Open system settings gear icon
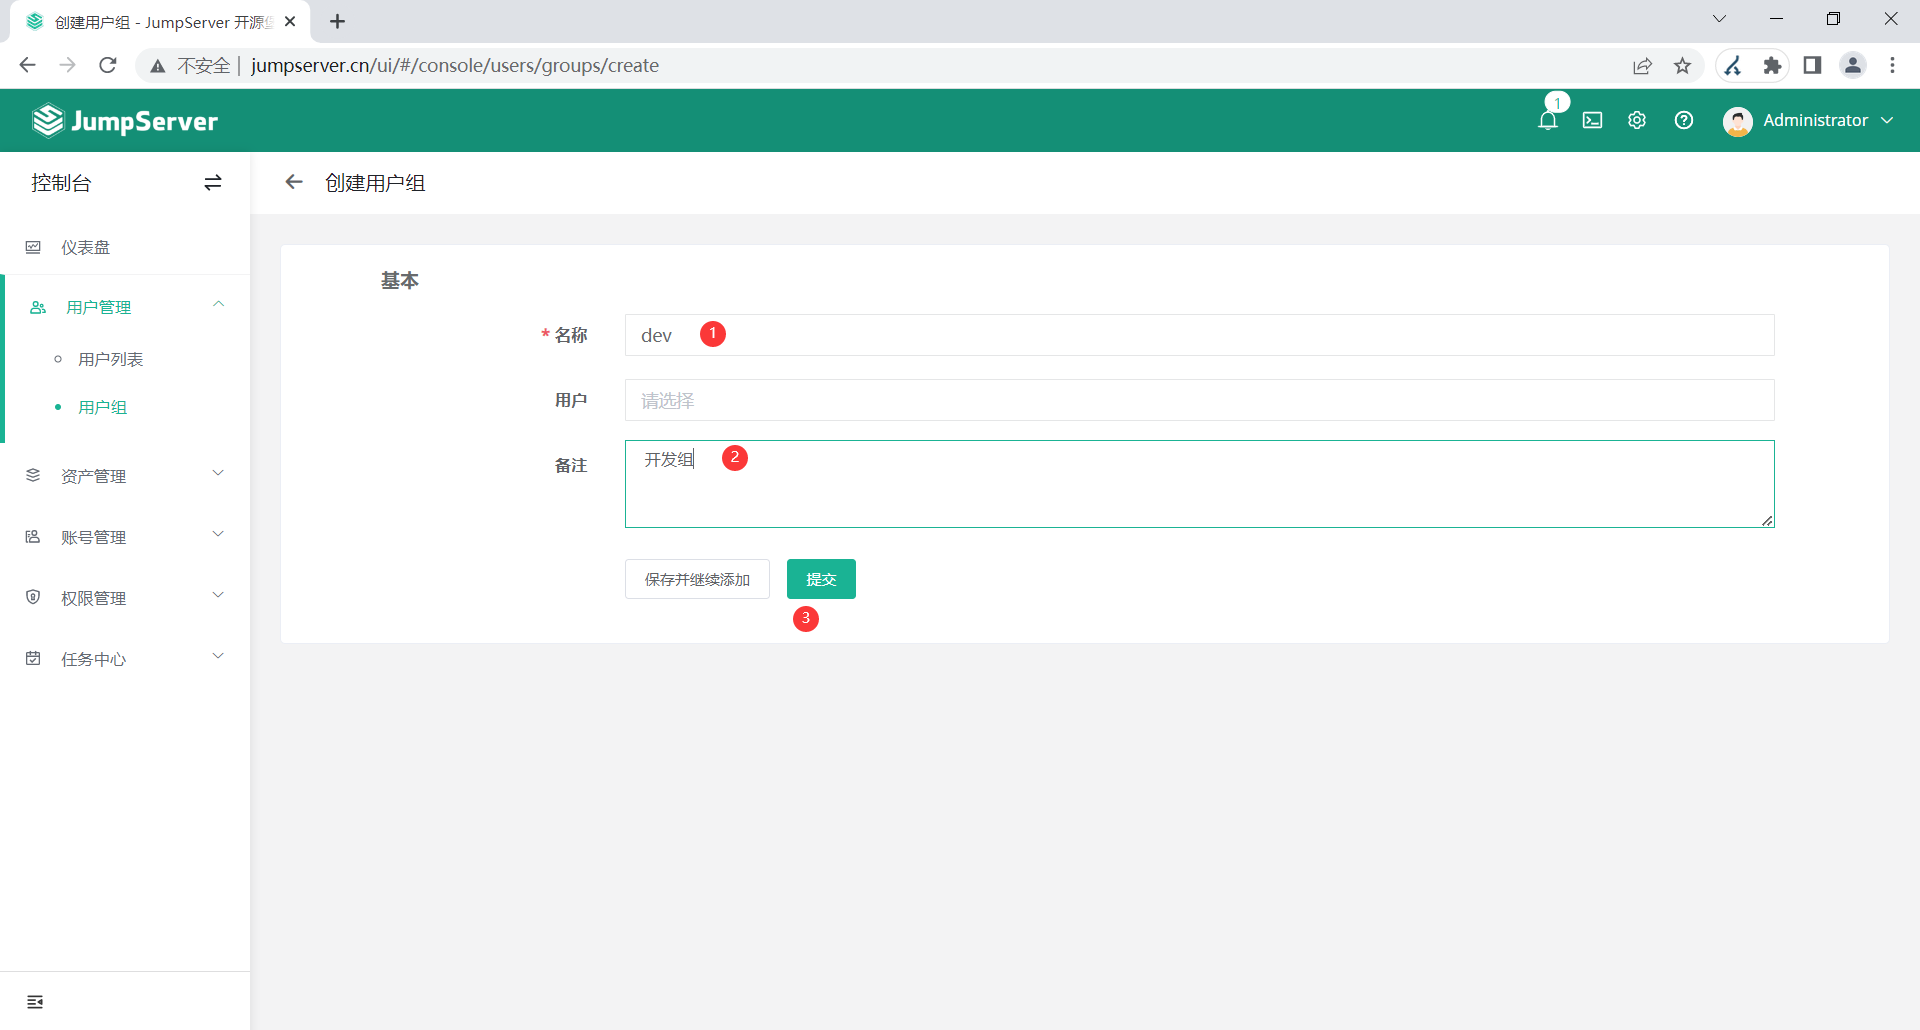 click(1637, 120)
